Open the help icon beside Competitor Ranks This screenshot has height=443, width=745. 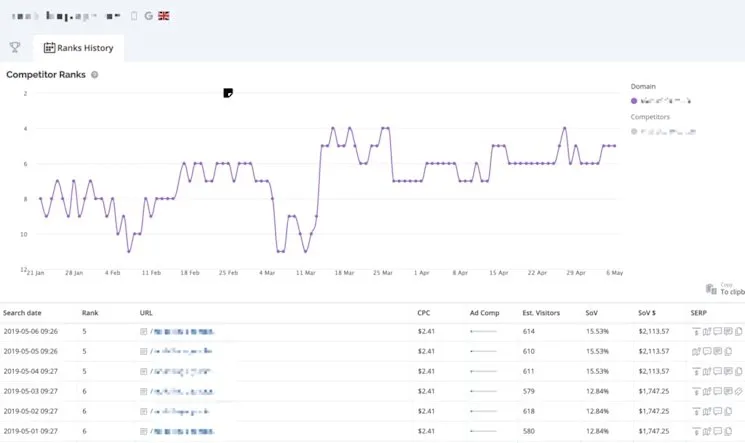[x=95, y=75]
